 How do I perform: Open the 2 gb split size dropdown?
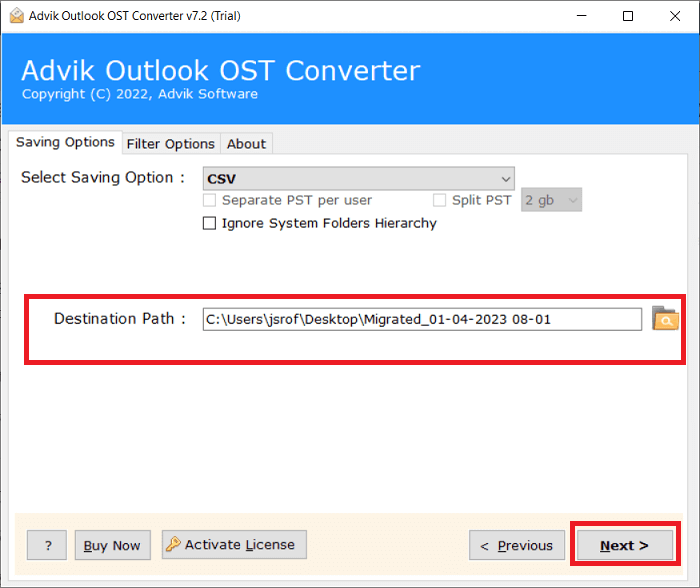551,200
